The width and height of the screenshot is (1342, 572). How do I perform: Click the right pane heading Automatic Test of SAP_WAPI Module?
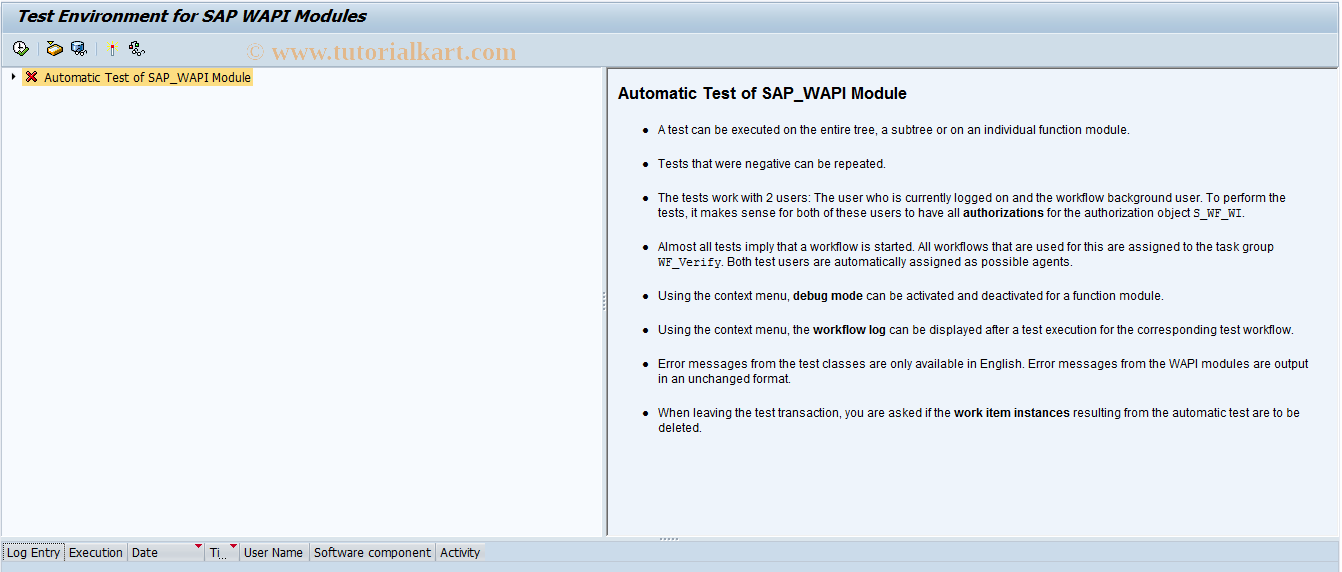point(762,93)
